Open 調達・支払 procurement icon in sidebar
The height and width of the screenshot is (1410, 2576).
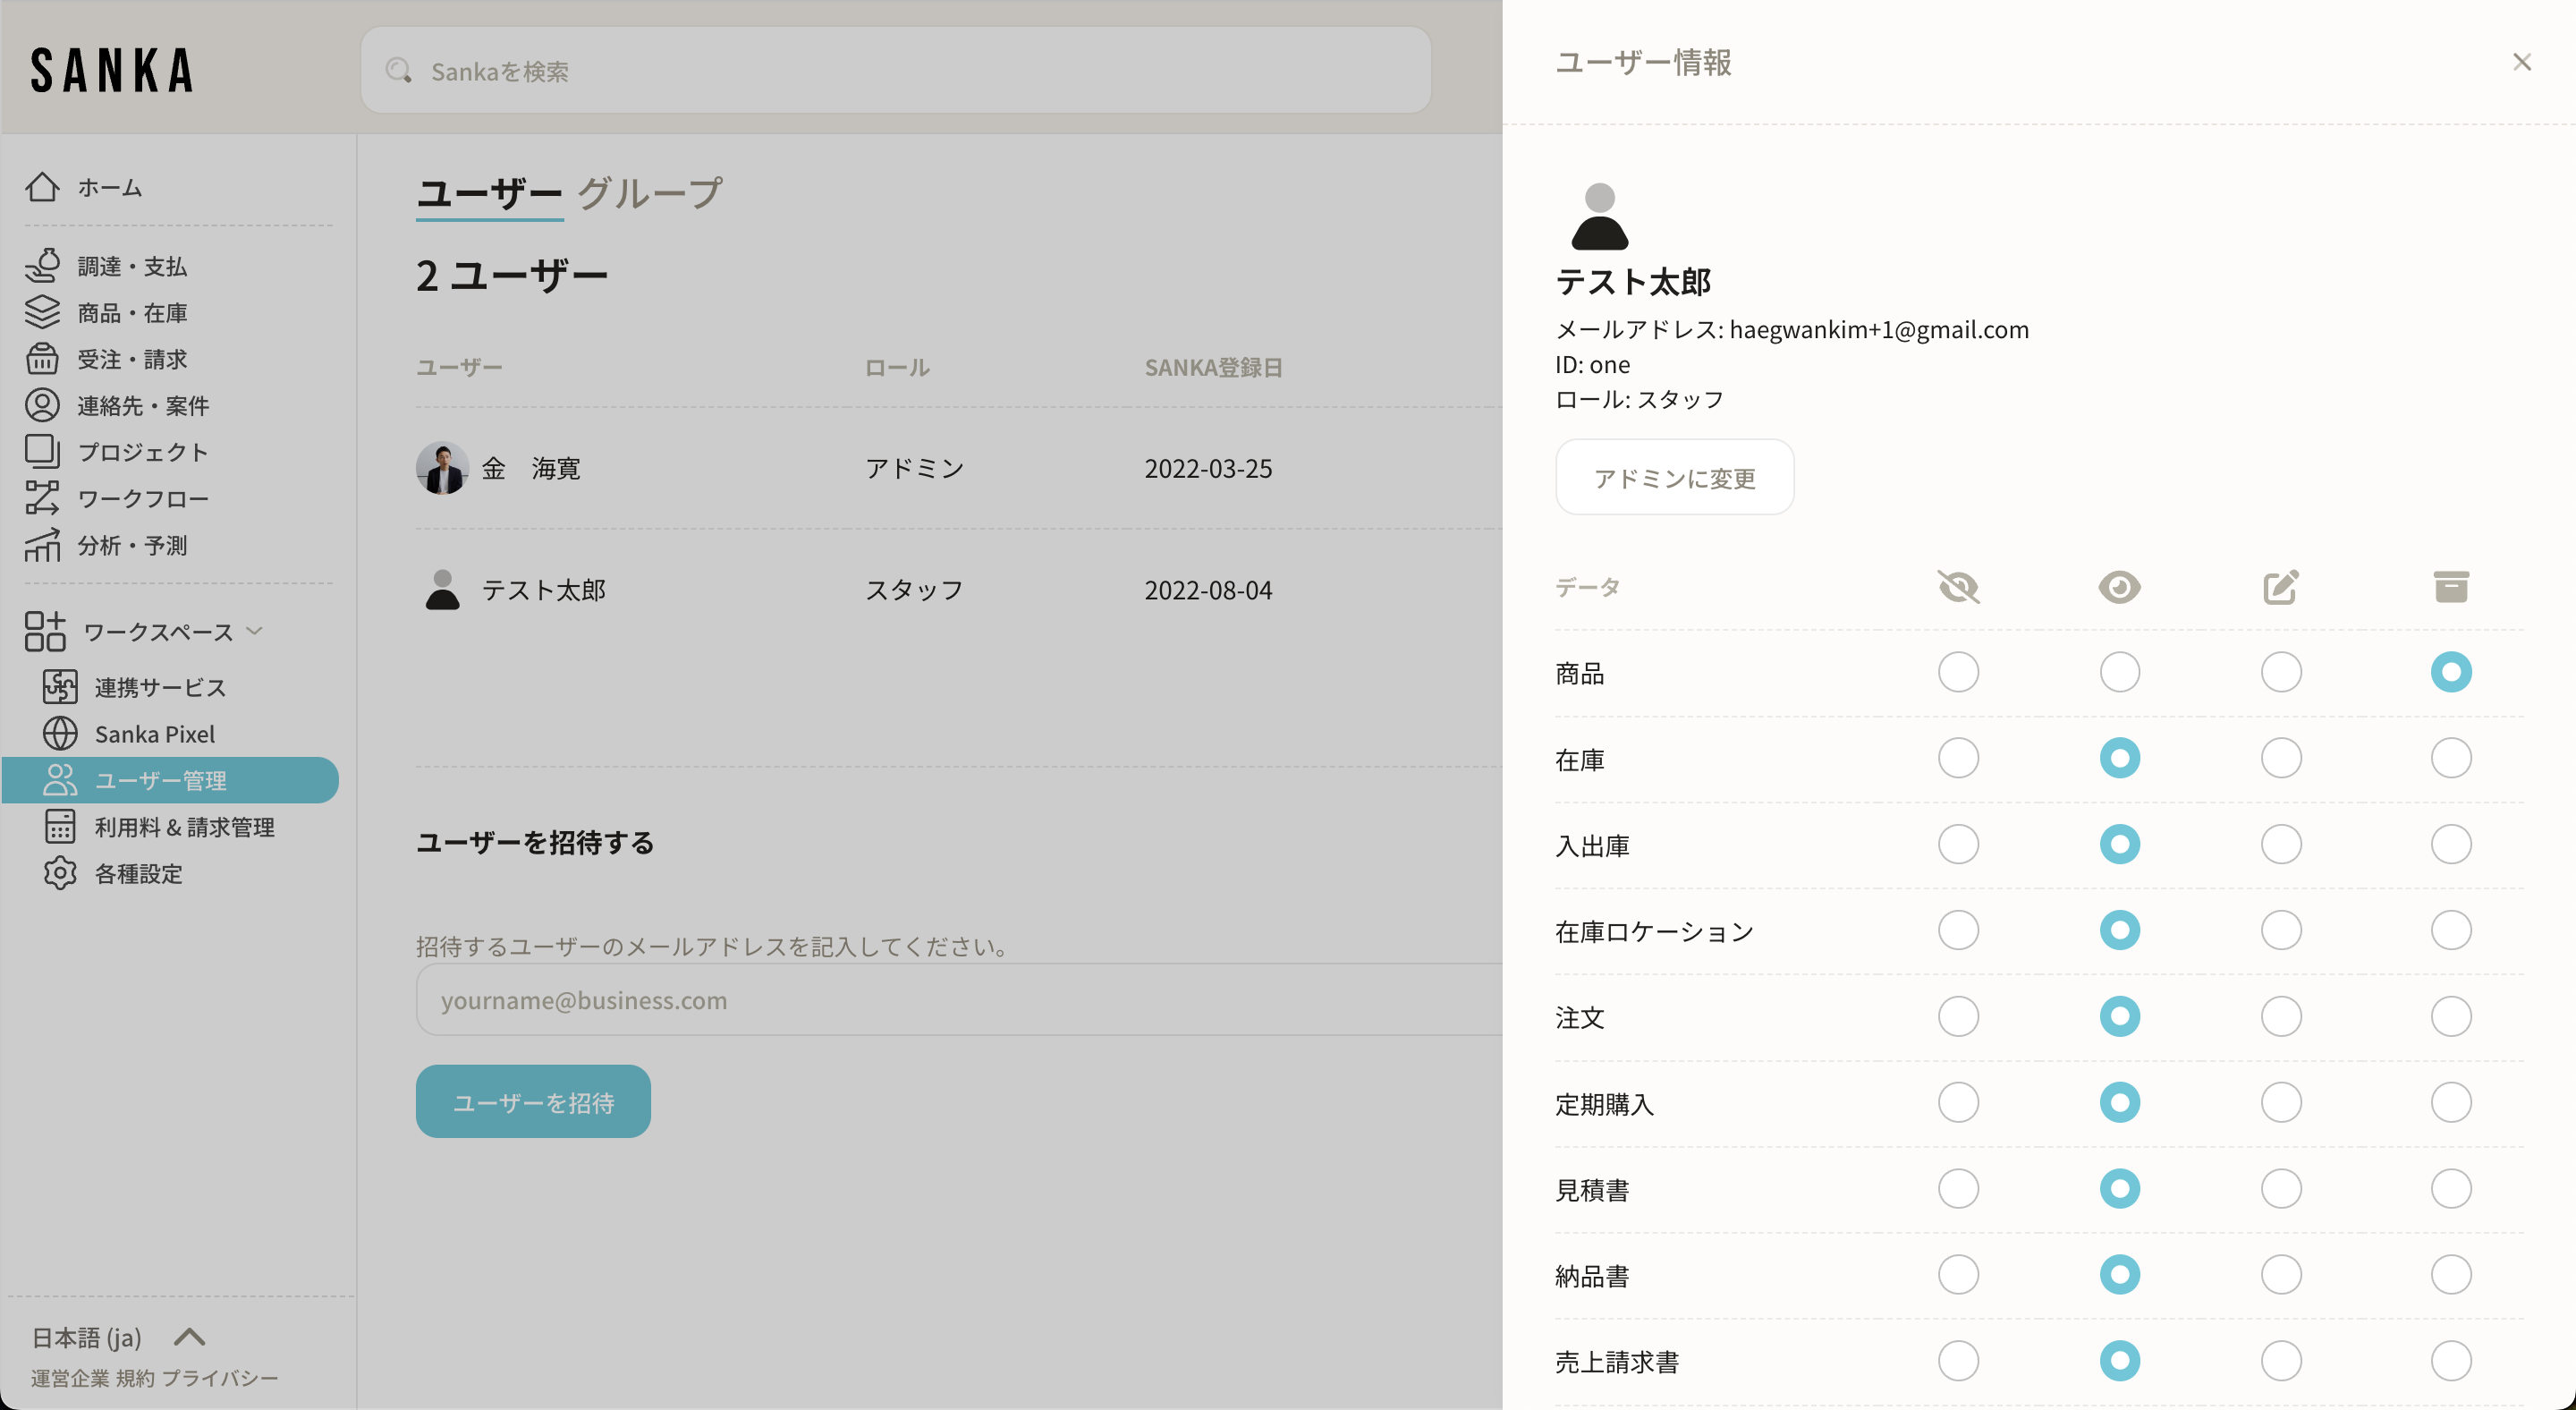click(x=42, y=266)
